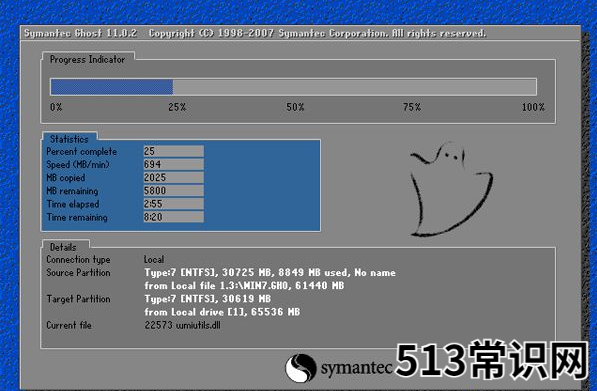Click the Speed value field showing 694
The width and height of the screenshot is (597, 391).
[174, 164]
